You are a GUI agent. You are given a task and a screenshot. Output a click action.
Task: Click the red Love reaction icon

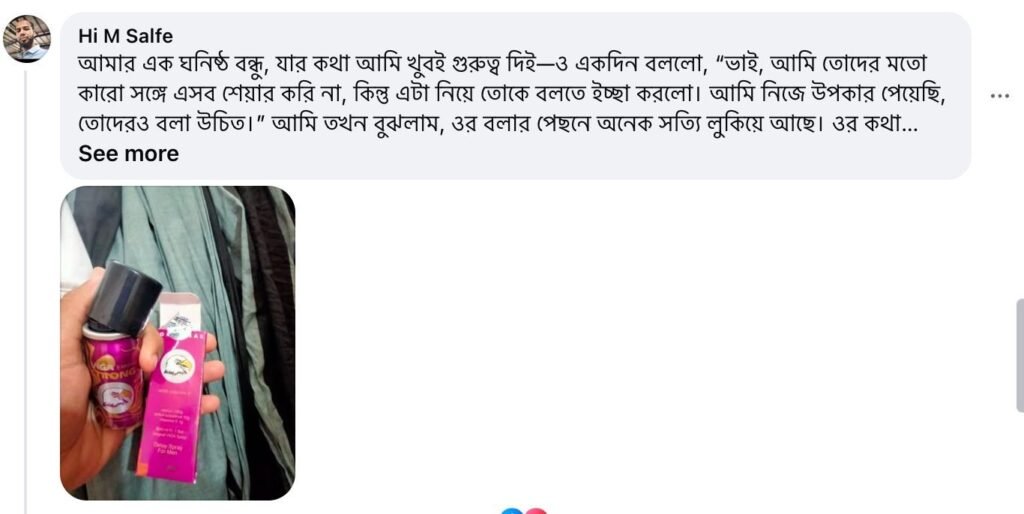pos(535,511)
